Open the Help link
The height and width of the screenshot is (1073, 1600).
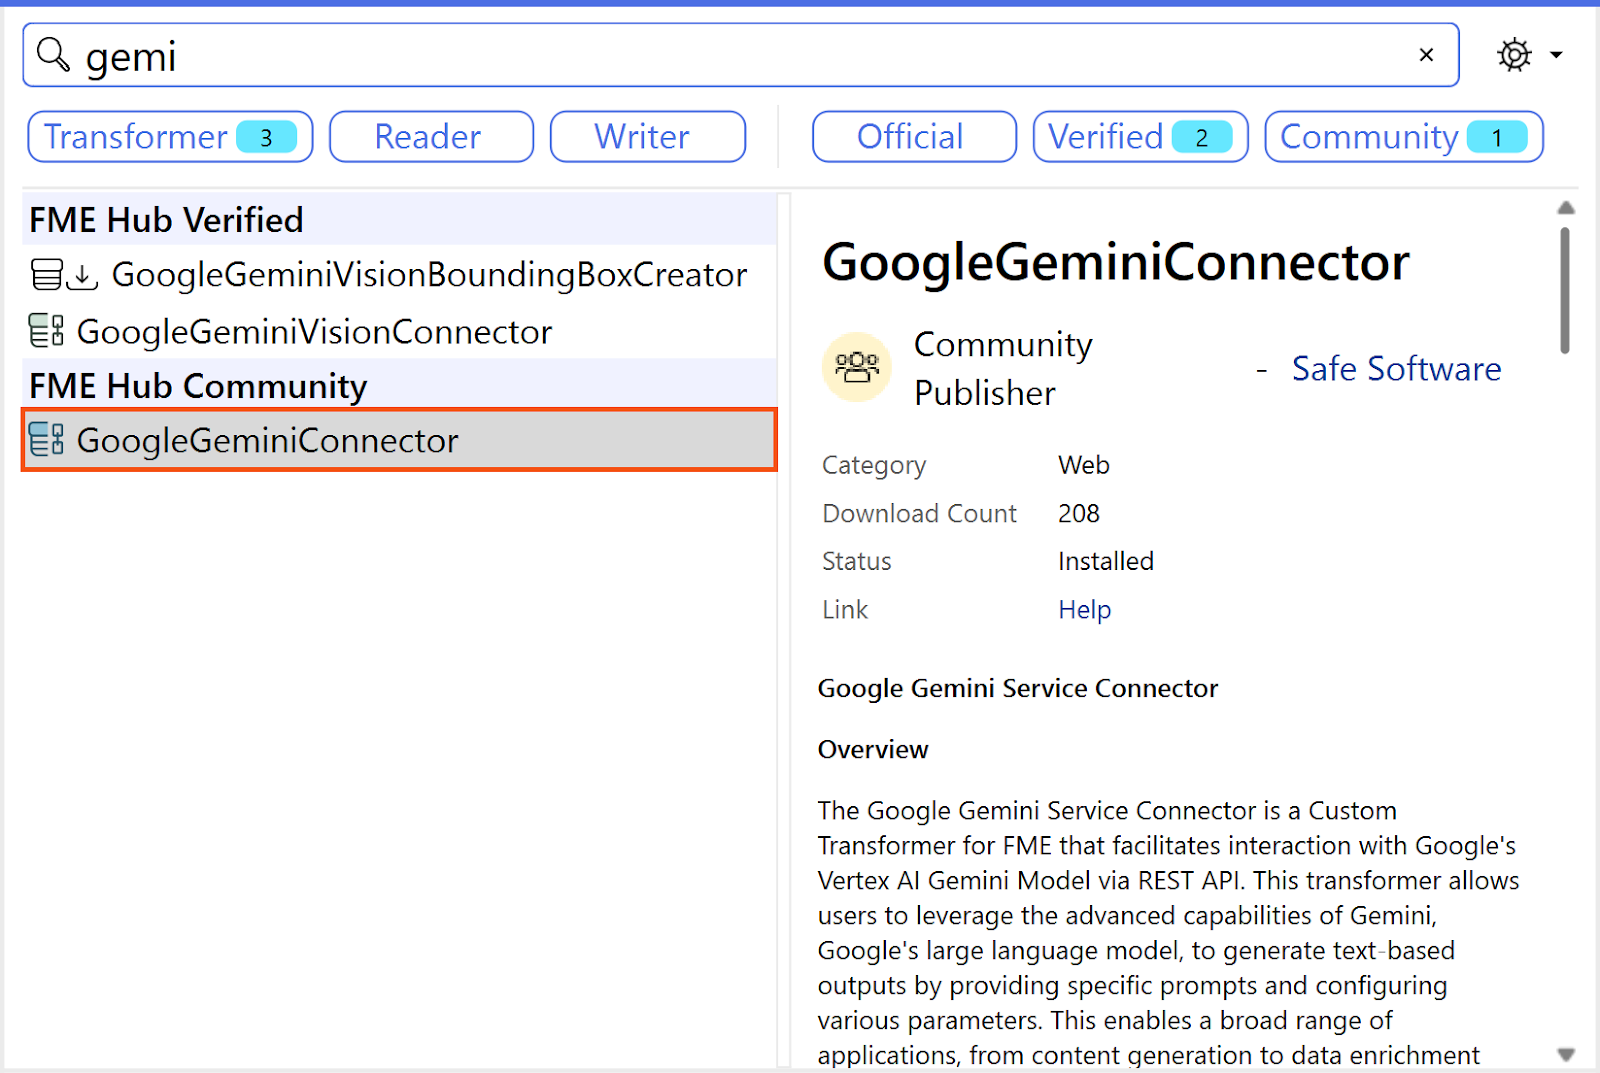(x=1084, y=610)
